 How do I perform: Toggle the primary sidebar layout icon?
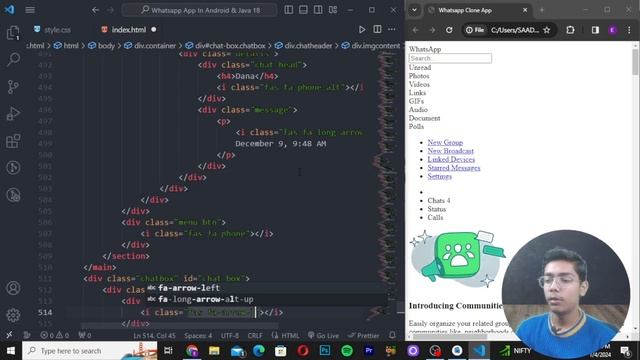tap(289, 10)
